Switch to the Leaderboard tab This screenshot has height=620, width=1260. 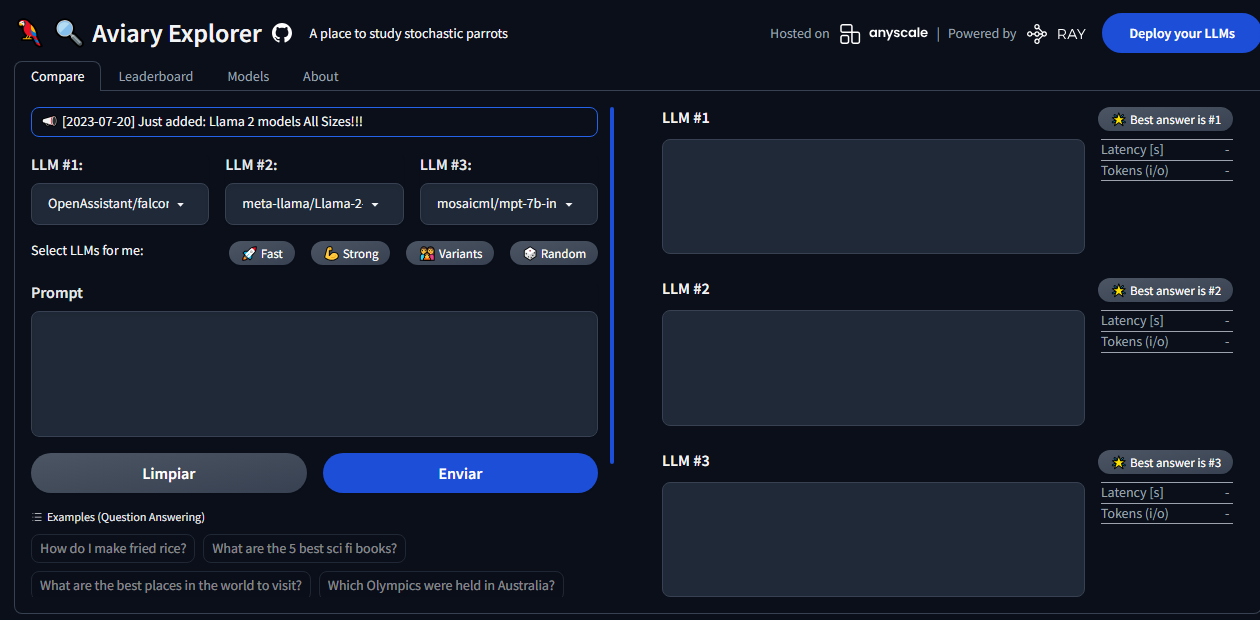point(156,77)
